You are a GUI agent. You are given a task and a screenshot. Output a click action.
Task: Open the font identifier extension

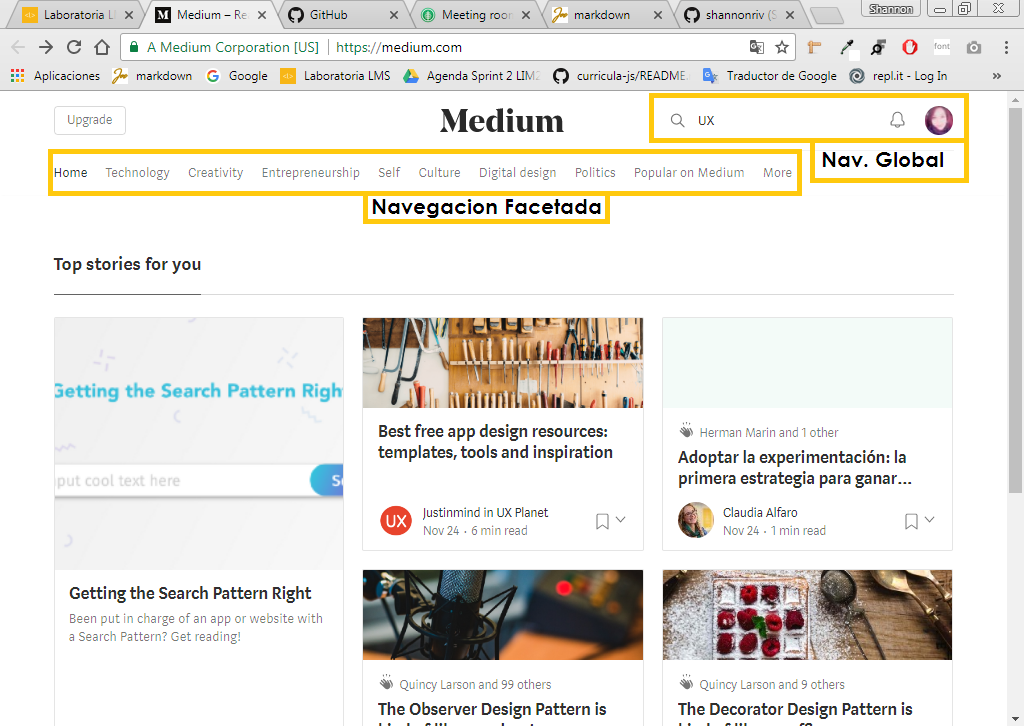(942, 46)
